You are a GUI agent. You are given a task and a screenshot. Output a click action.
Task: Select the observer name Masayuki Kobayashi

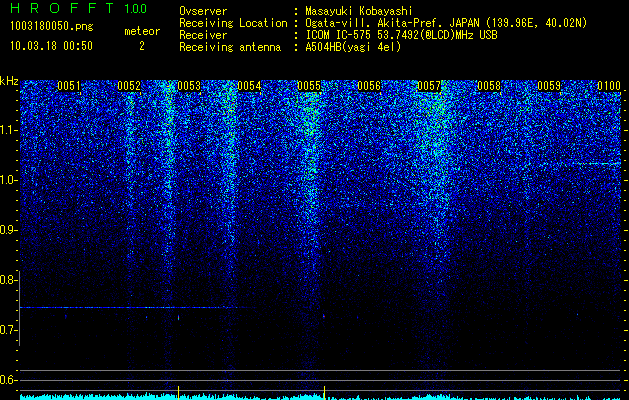point(359,11)
